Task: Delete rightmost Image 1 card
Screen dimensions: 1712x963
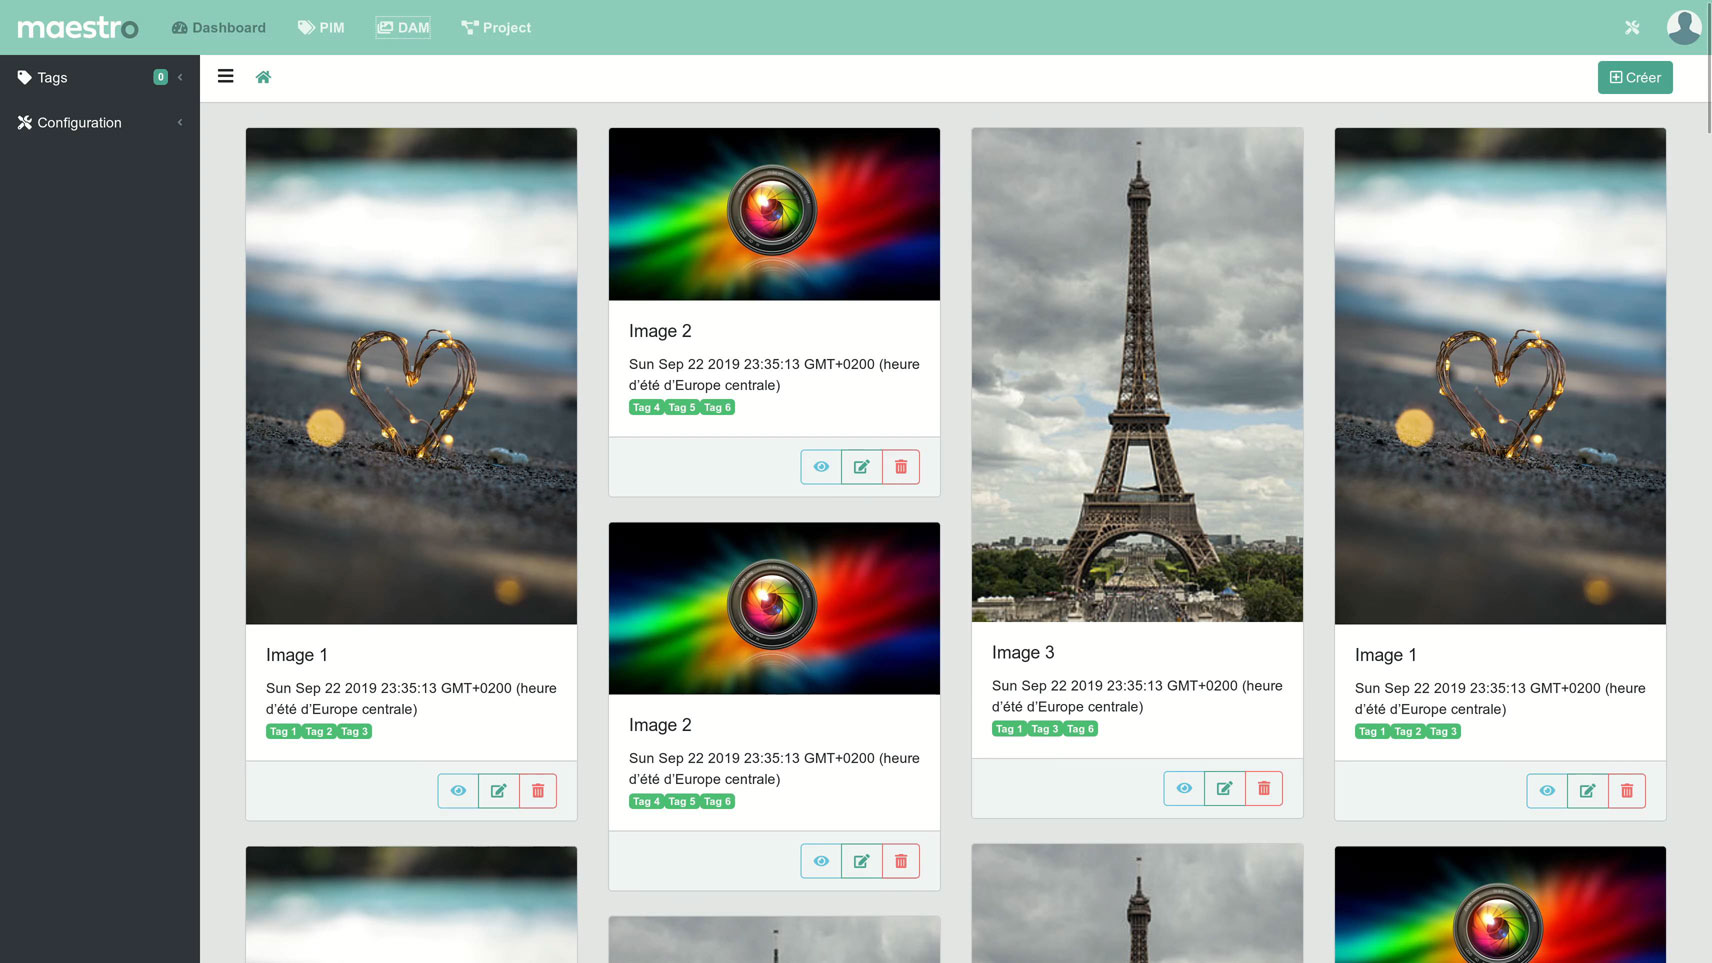Action: [x=1627, y=791]
